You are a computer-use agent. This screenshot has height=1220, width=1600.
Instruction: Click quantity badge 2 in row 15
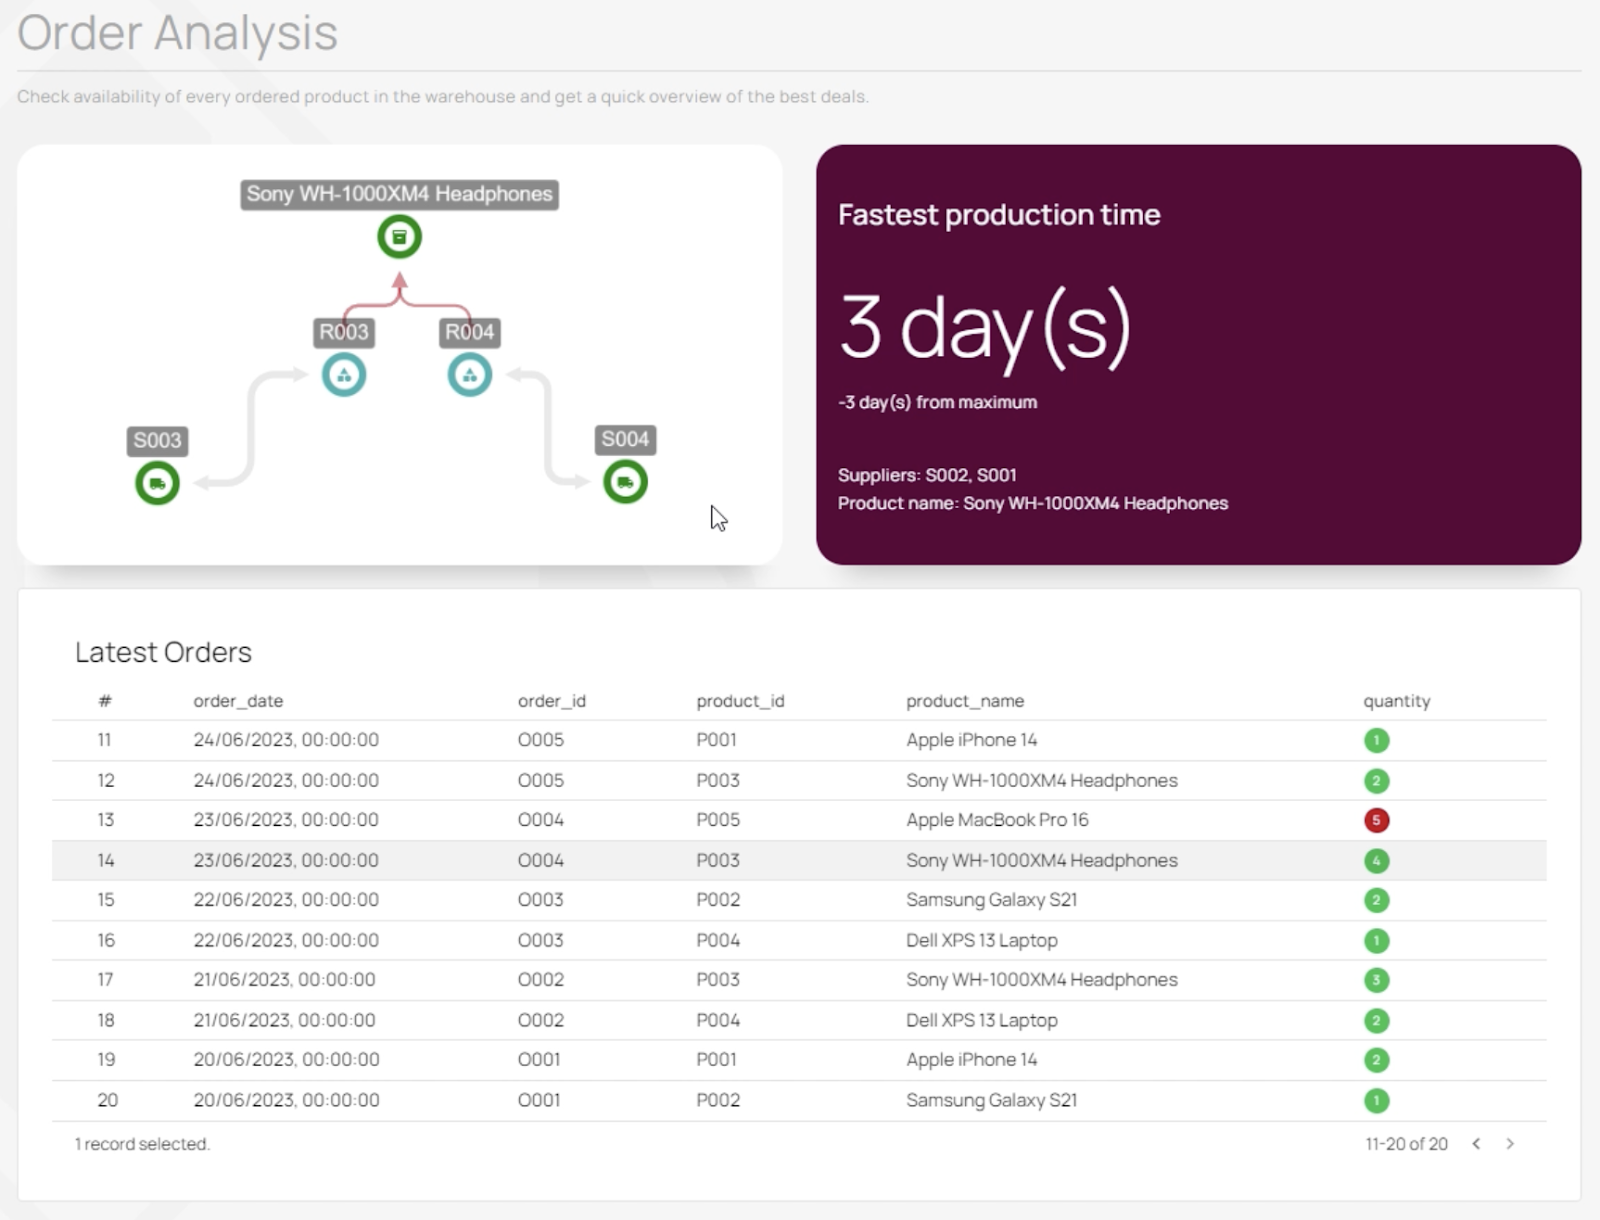[1376, 900]
